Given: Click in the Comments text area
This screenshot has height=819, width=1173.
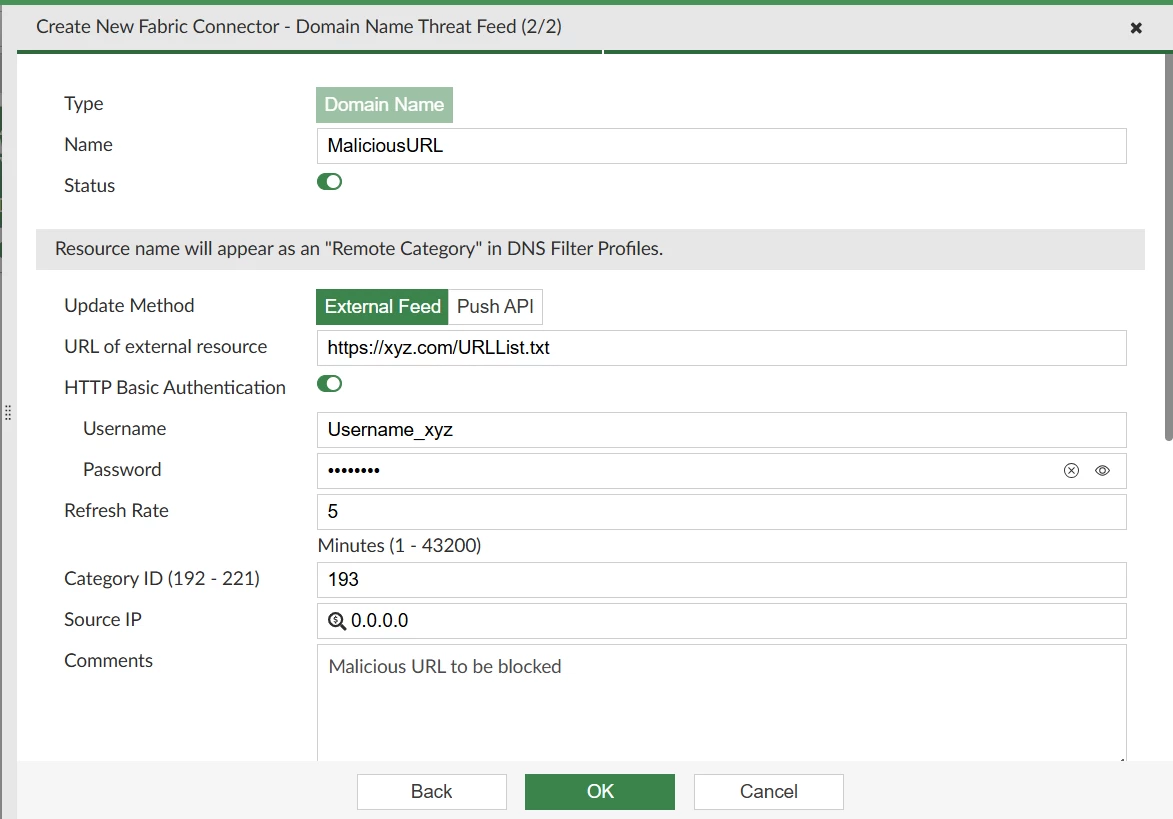Looking at the screenshot, I should pyautogui.click(x=721, y=703).
